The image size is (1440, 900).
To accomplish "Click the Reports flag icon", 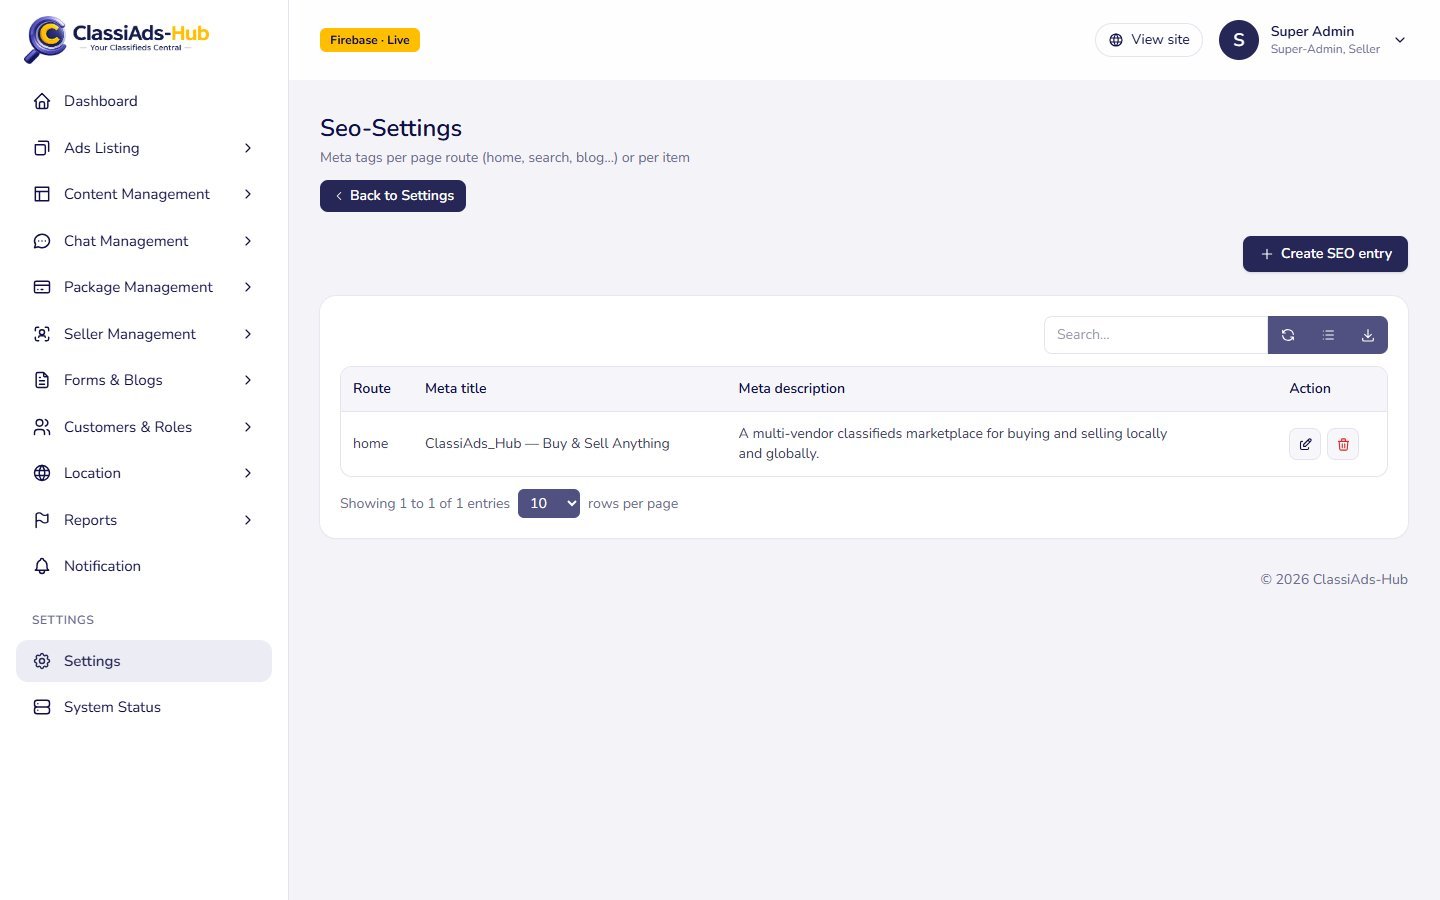I will 42,520.
